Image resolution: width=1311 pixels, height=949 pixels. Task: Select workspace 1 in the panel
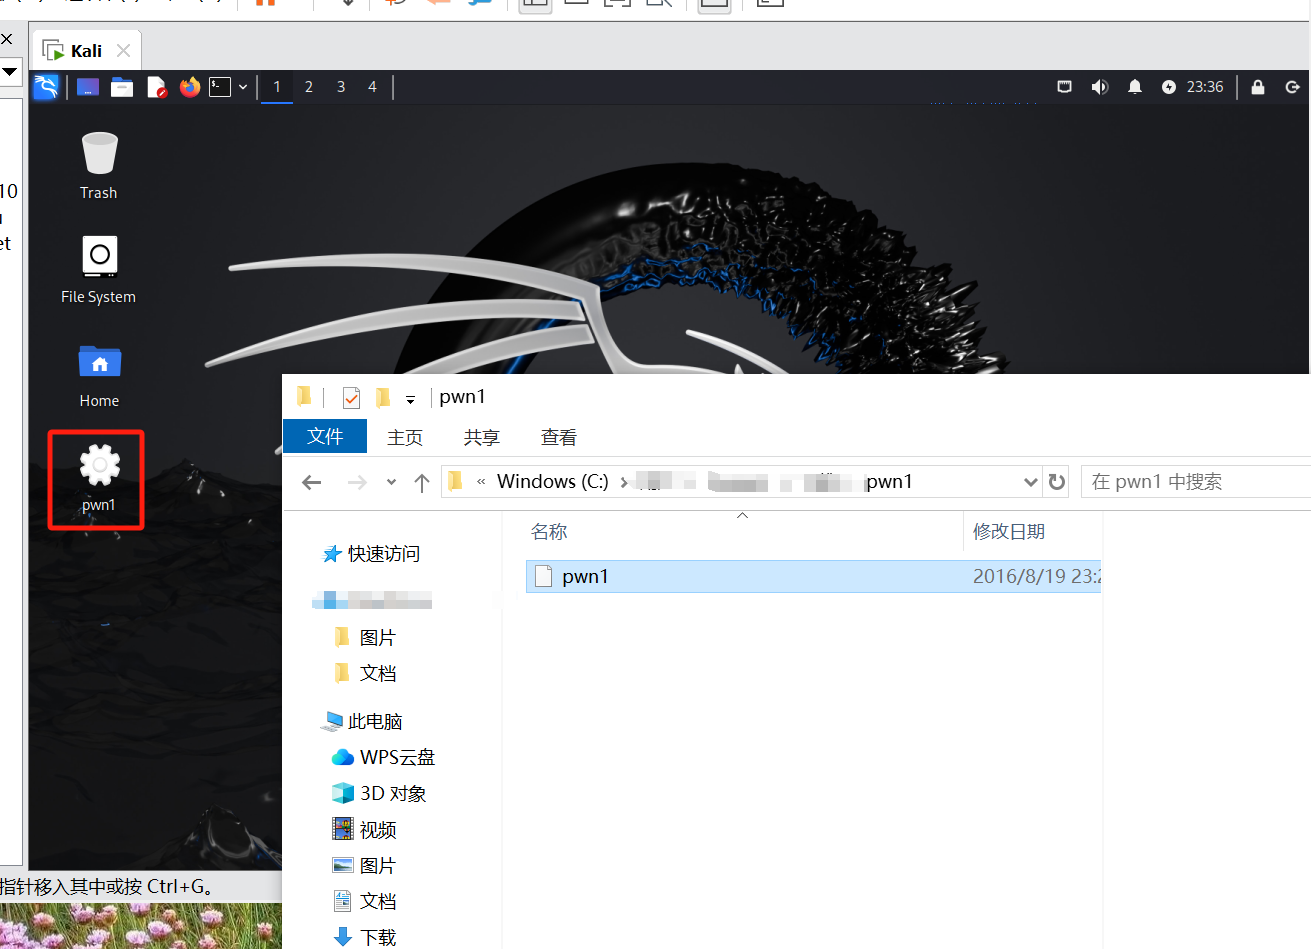tap(277, 87)
